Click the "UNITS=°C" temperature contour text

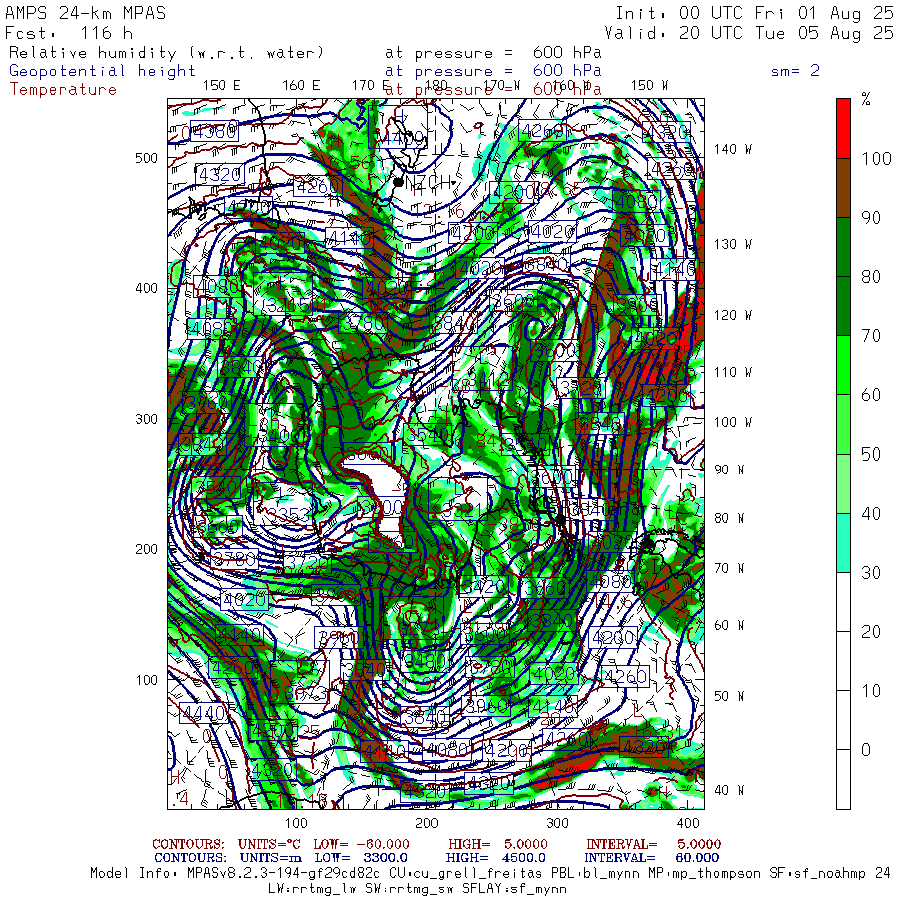271,844
